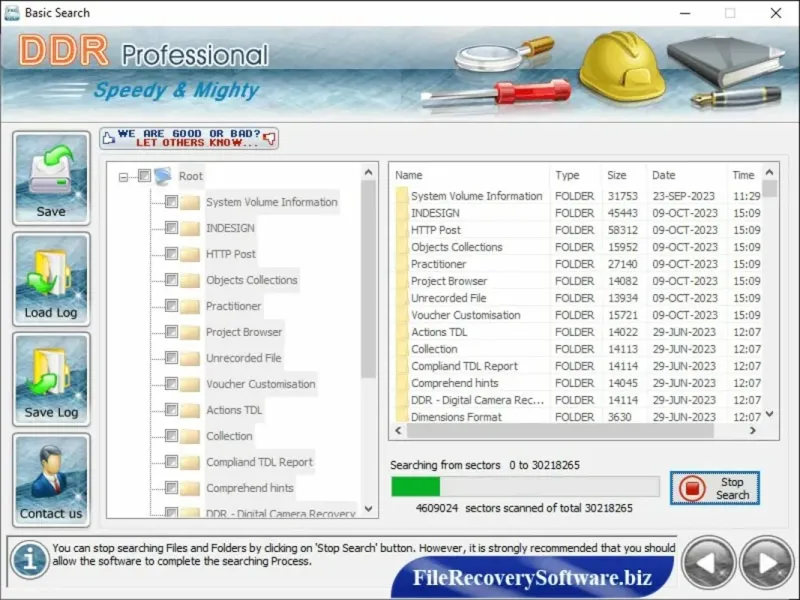The height and width of the screenshot is (600, 800).
Task: Click the file list scroll down arrow
Action: tap(770, 414)
